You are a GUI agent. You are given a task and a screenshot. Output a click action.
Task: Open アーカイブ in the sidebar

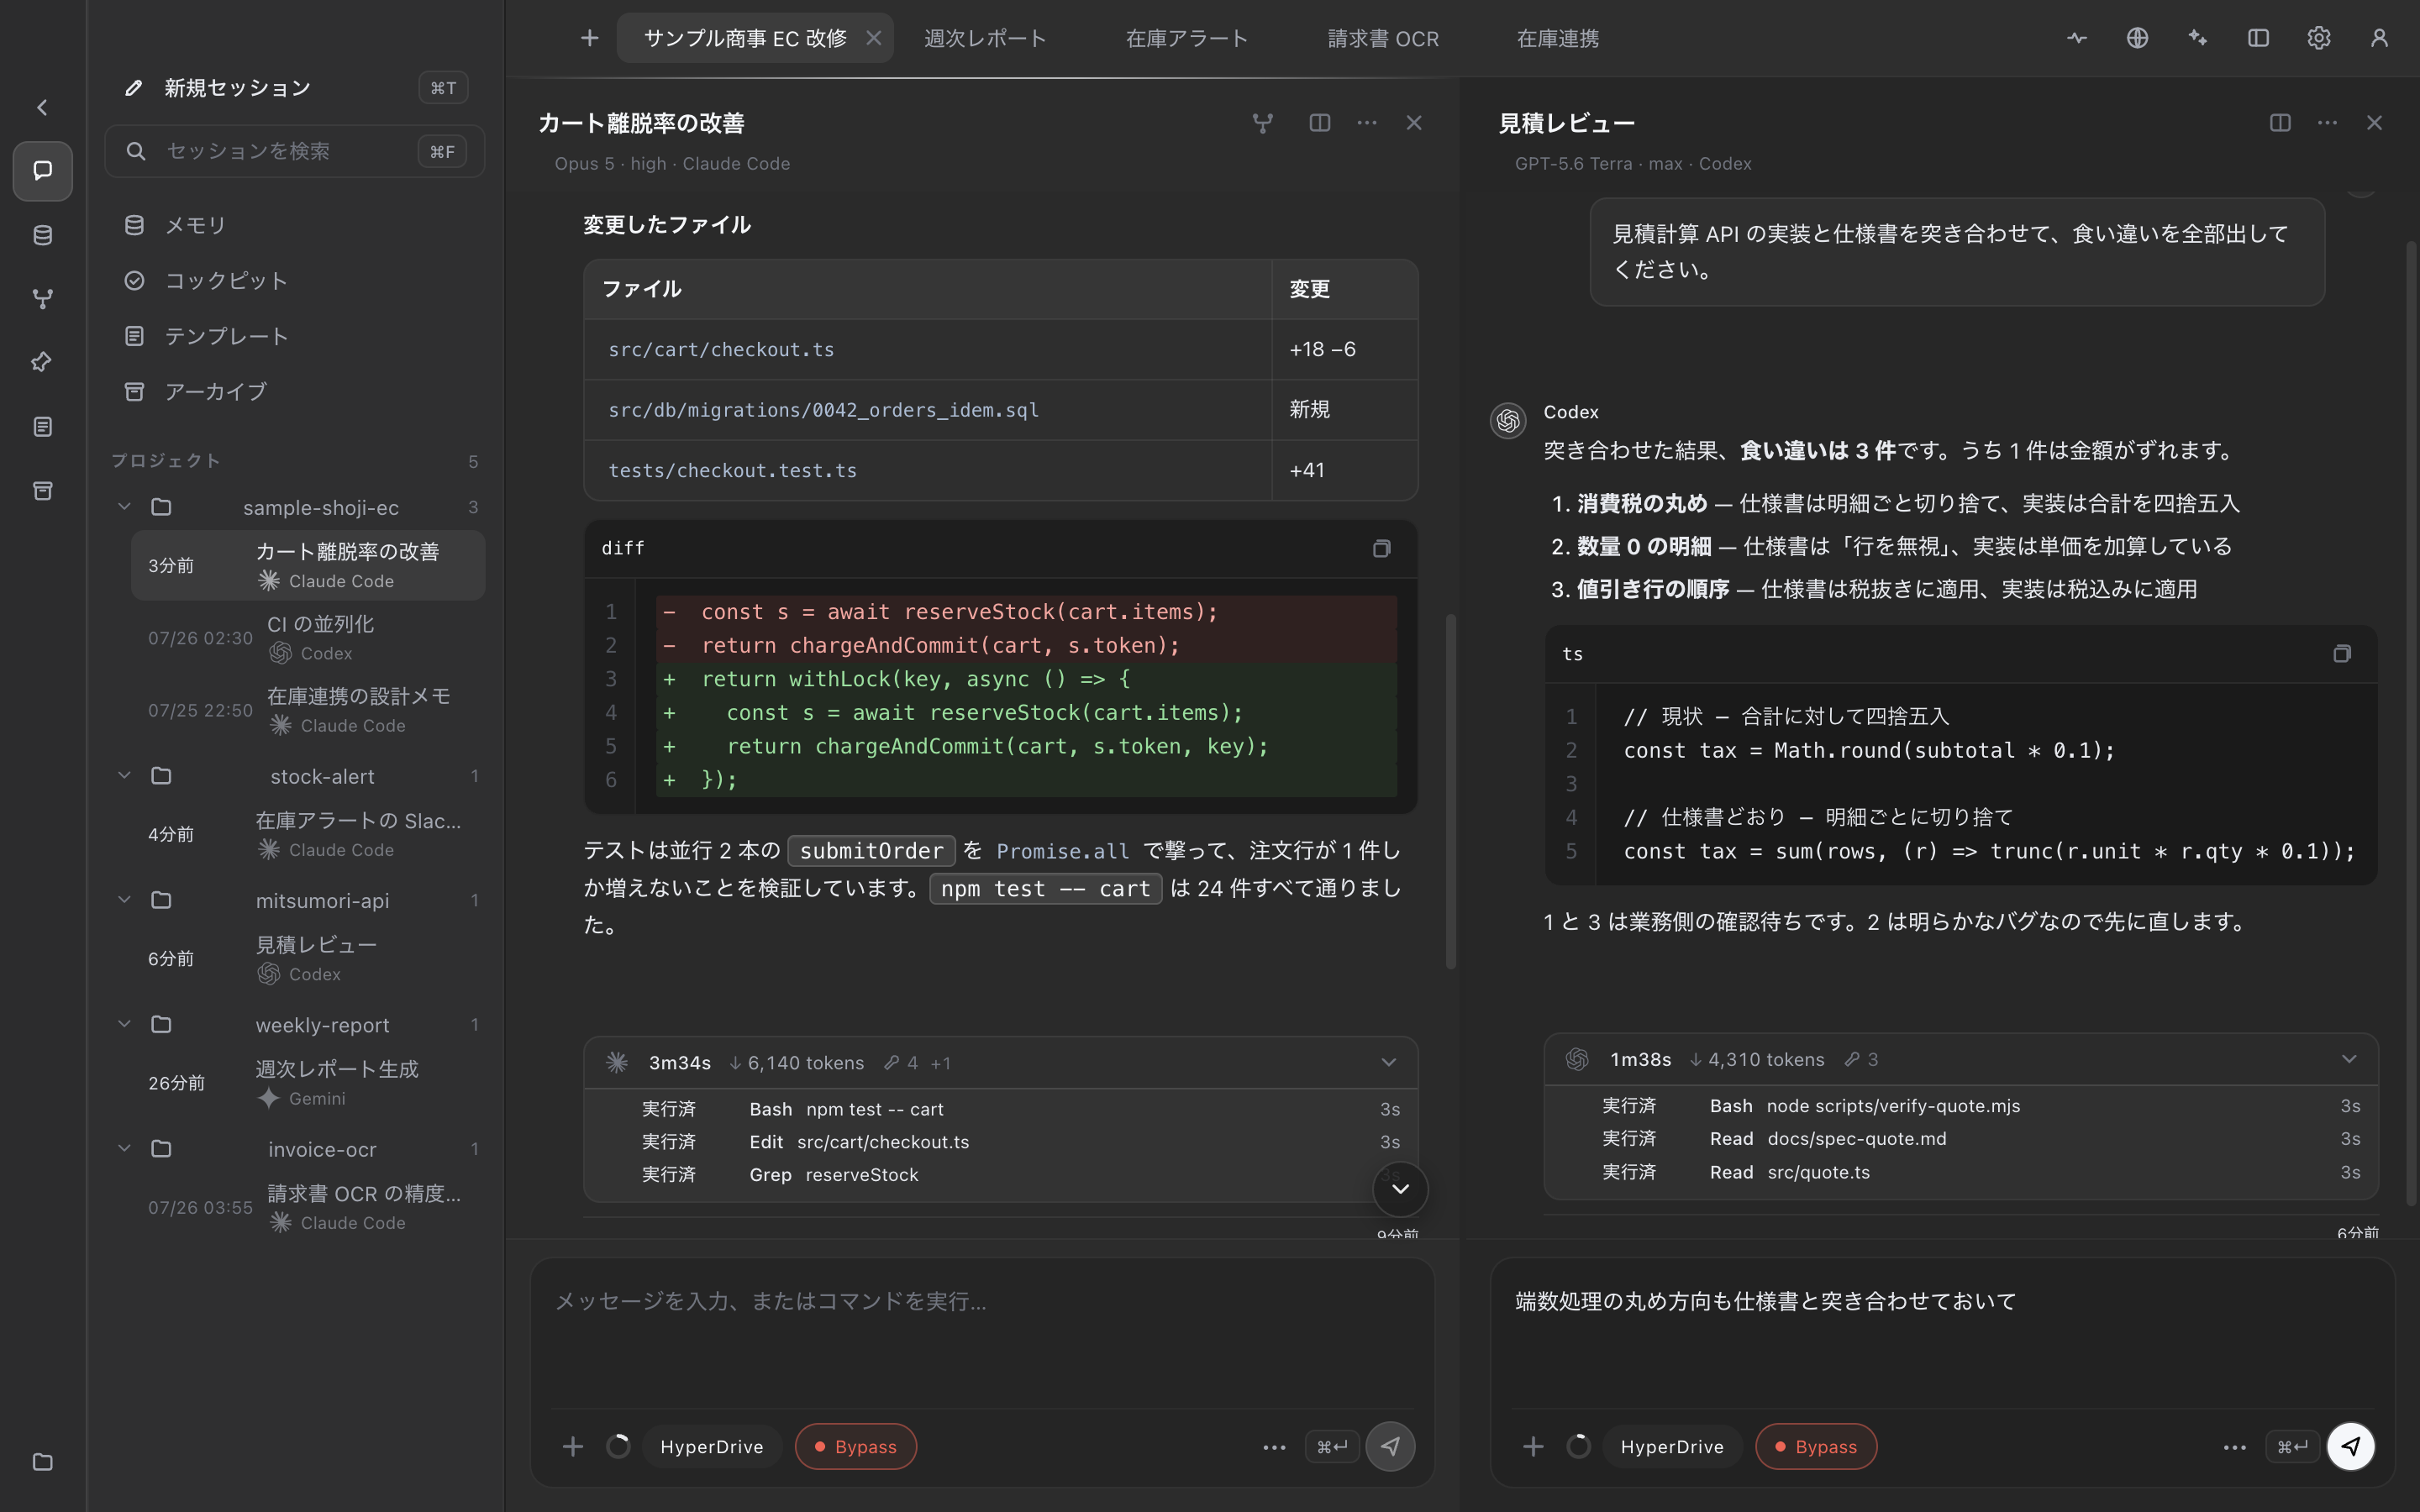coord(295,392)
